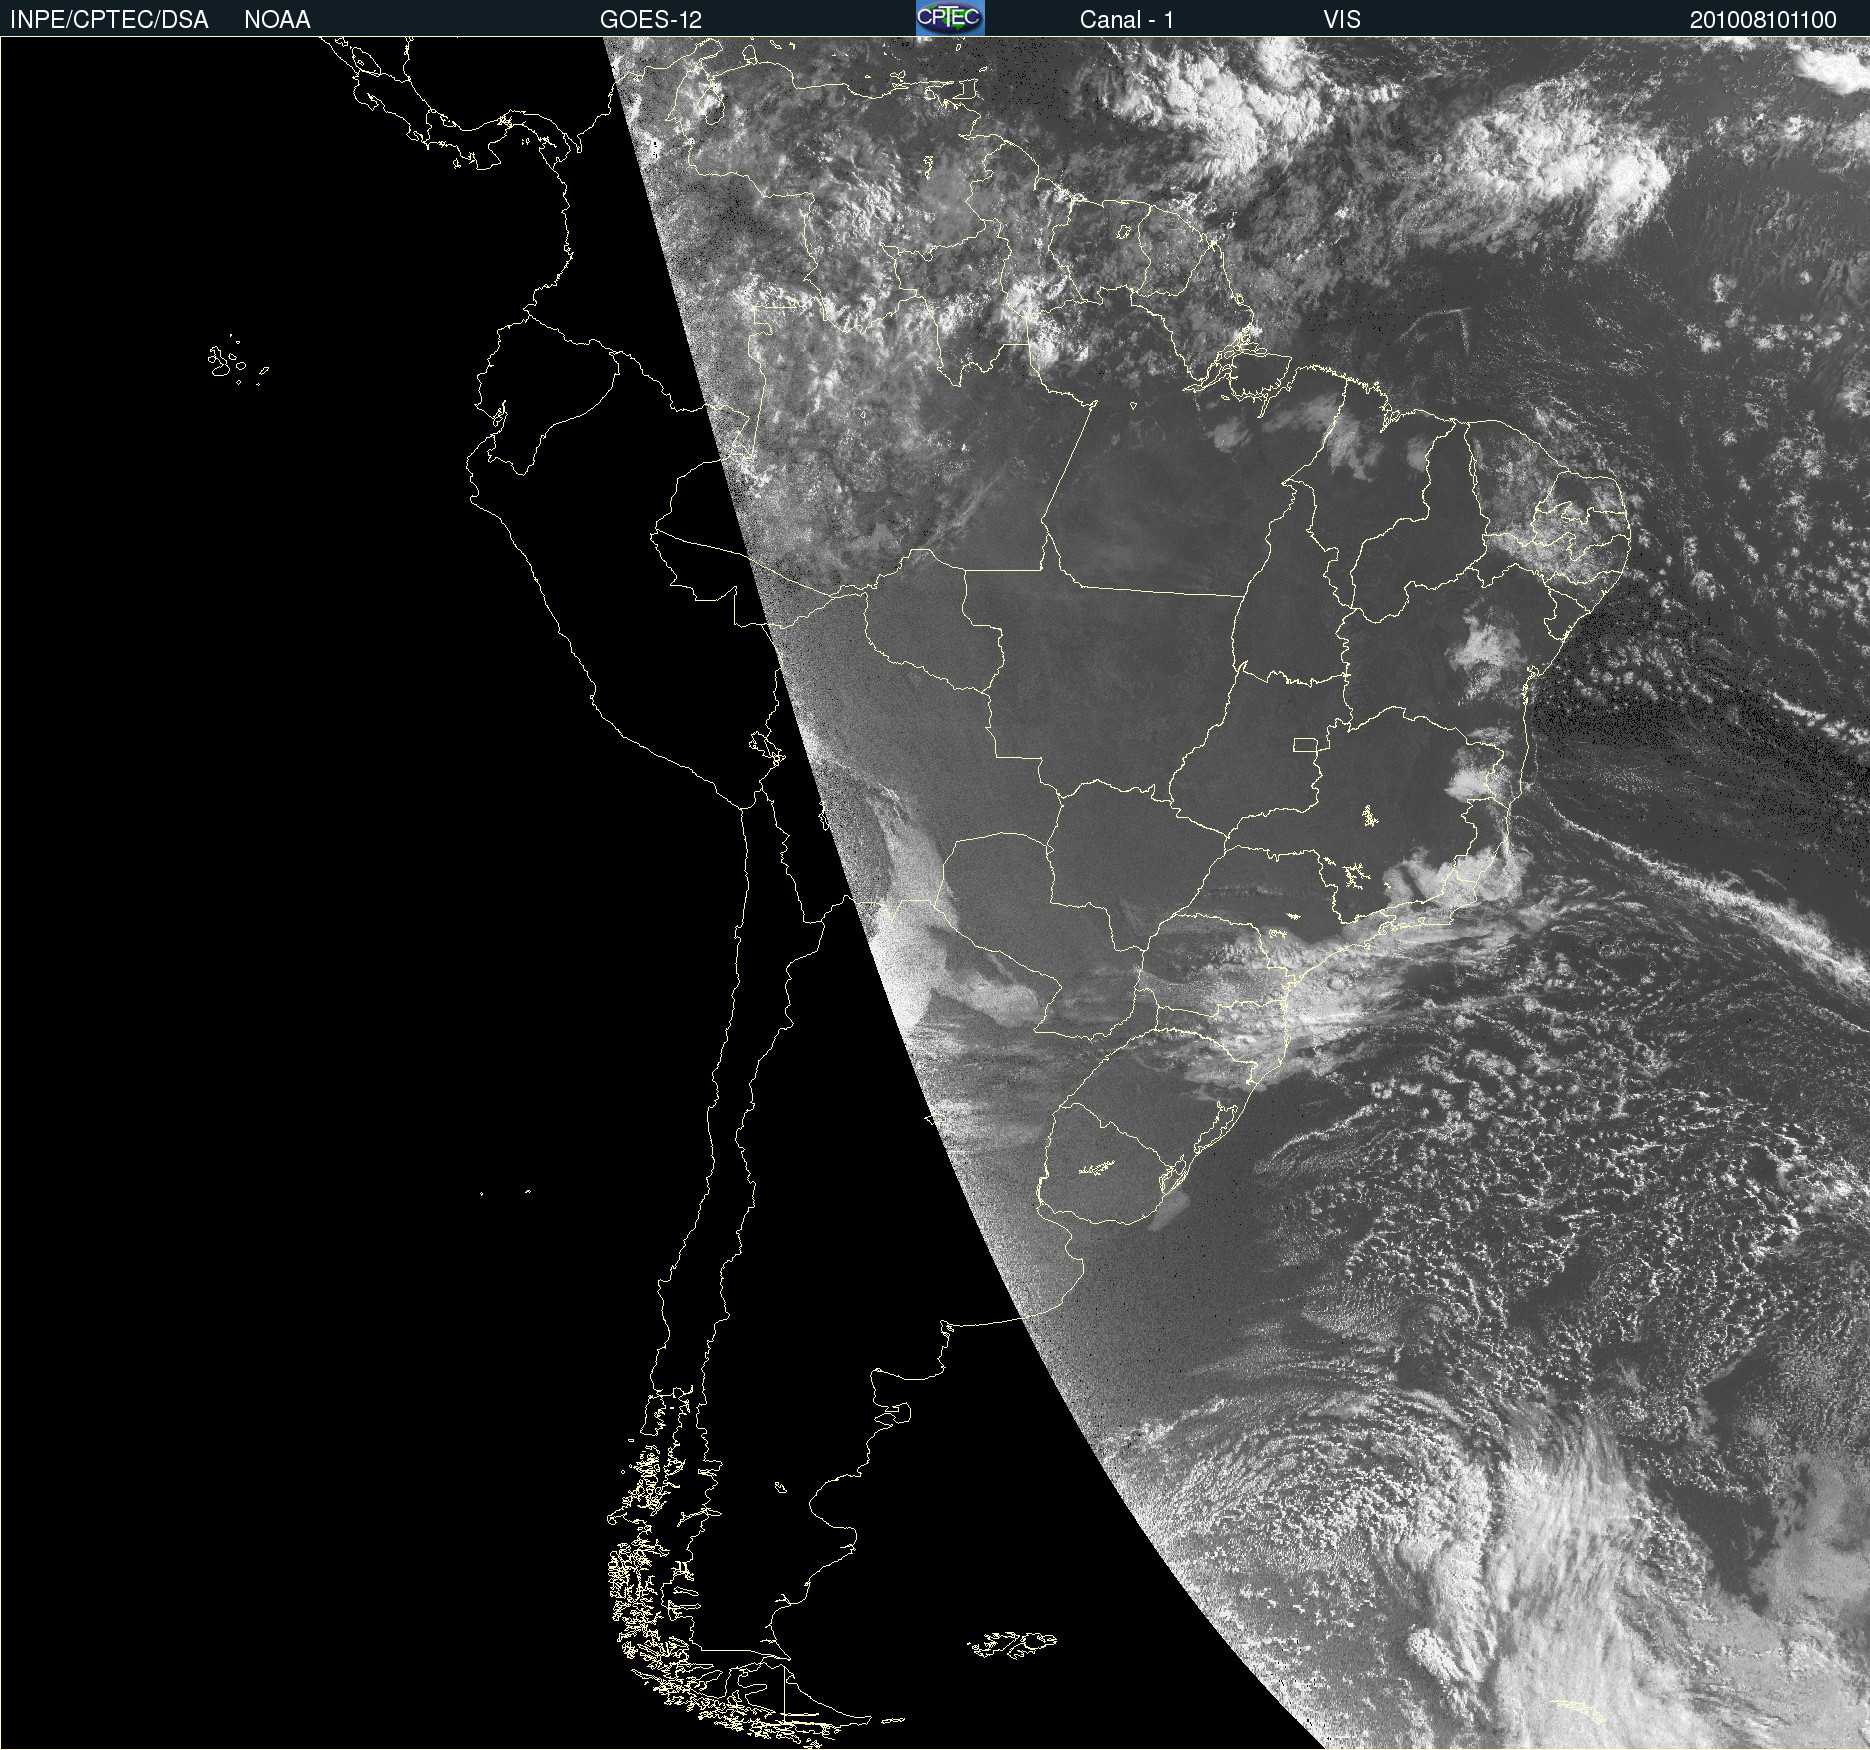
Task: Click the VIS label in the header
Action: (x=1342, y=20)
